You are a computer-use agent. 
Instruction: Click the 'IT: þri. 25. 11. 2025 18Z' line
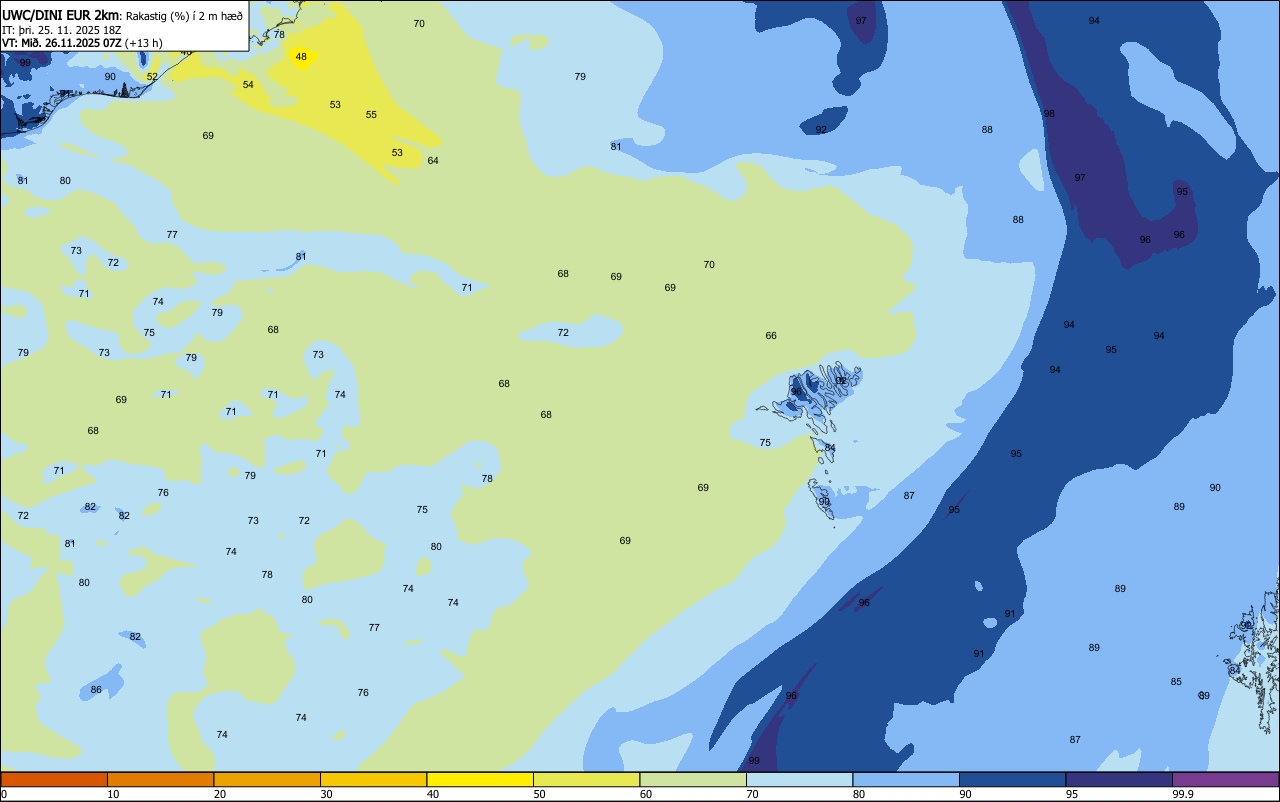[62, 30]
